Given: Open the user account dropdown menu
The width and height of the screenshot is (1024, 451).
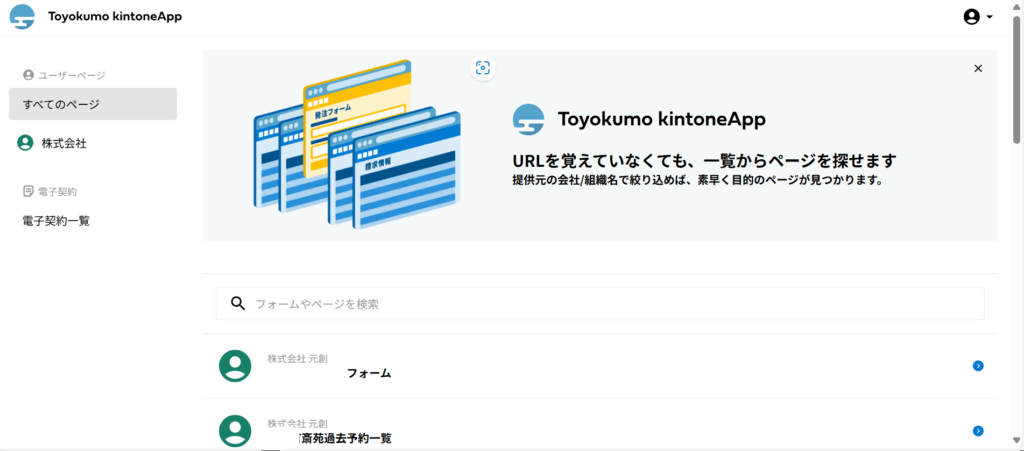Looking at the screenshot, I should pyautogui.click(x=978, y=17).
